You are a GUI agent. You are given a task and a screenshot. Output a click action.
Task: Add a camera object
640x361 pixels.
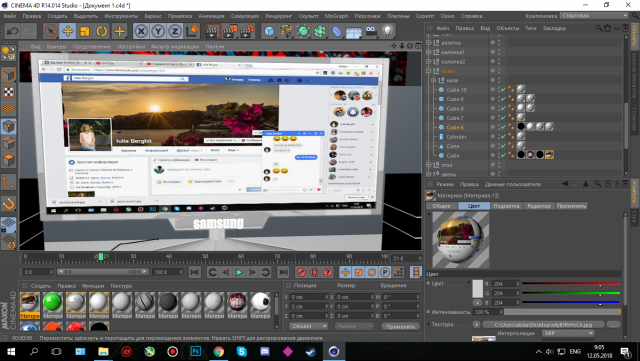(371, 31)
